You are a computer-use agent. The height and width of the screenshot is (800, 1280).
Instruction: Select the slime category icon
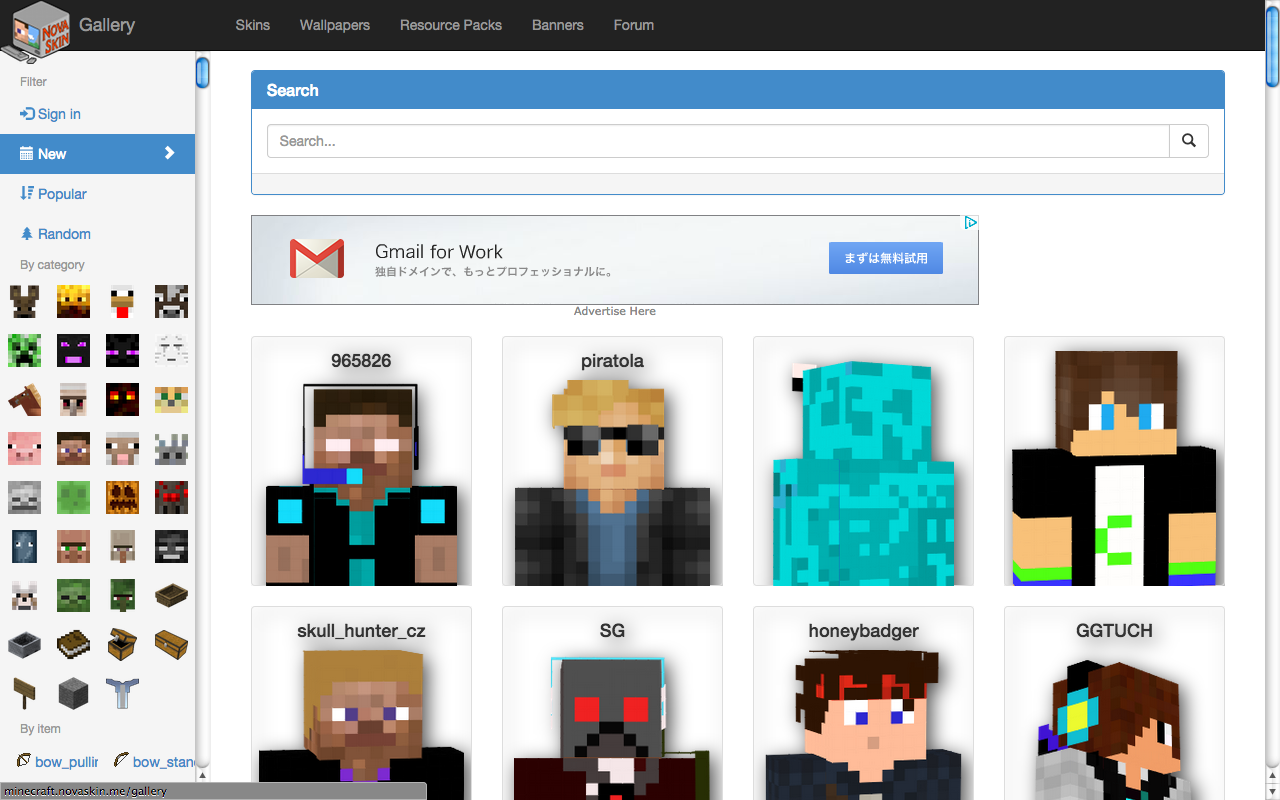73,497
